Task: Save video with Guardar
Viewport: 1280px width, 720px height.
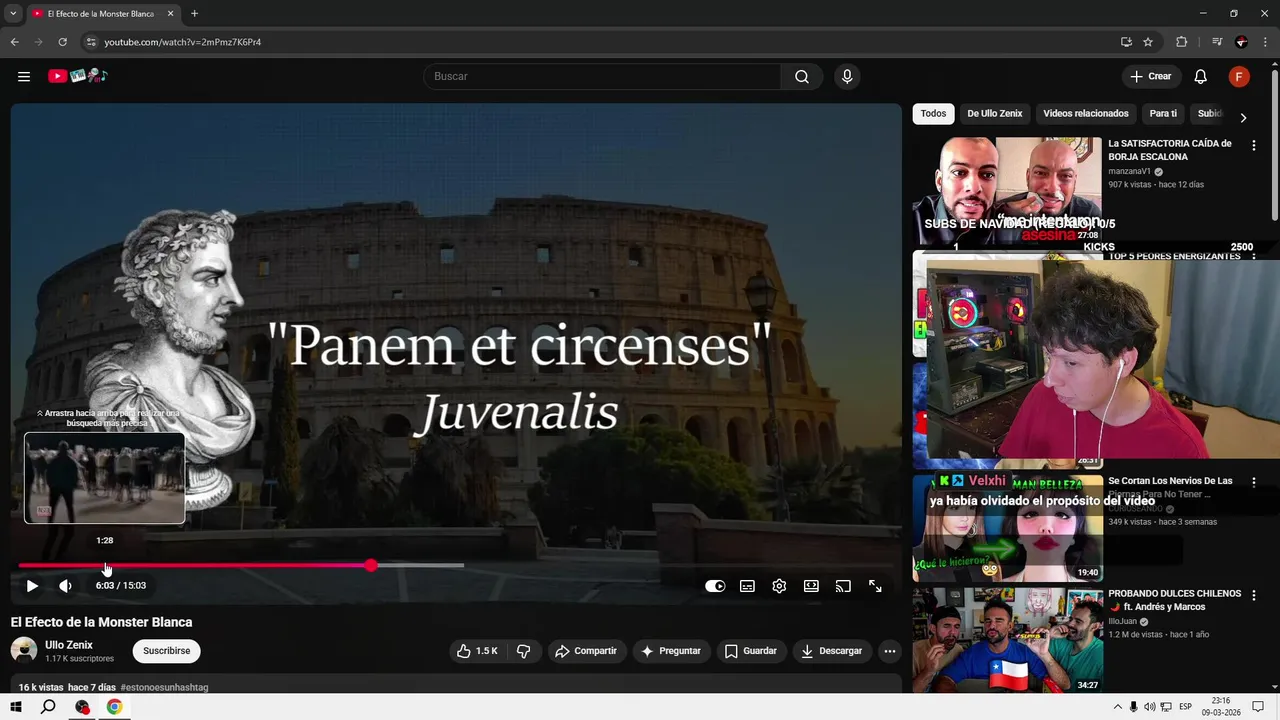Action: (x=751, y=651)
